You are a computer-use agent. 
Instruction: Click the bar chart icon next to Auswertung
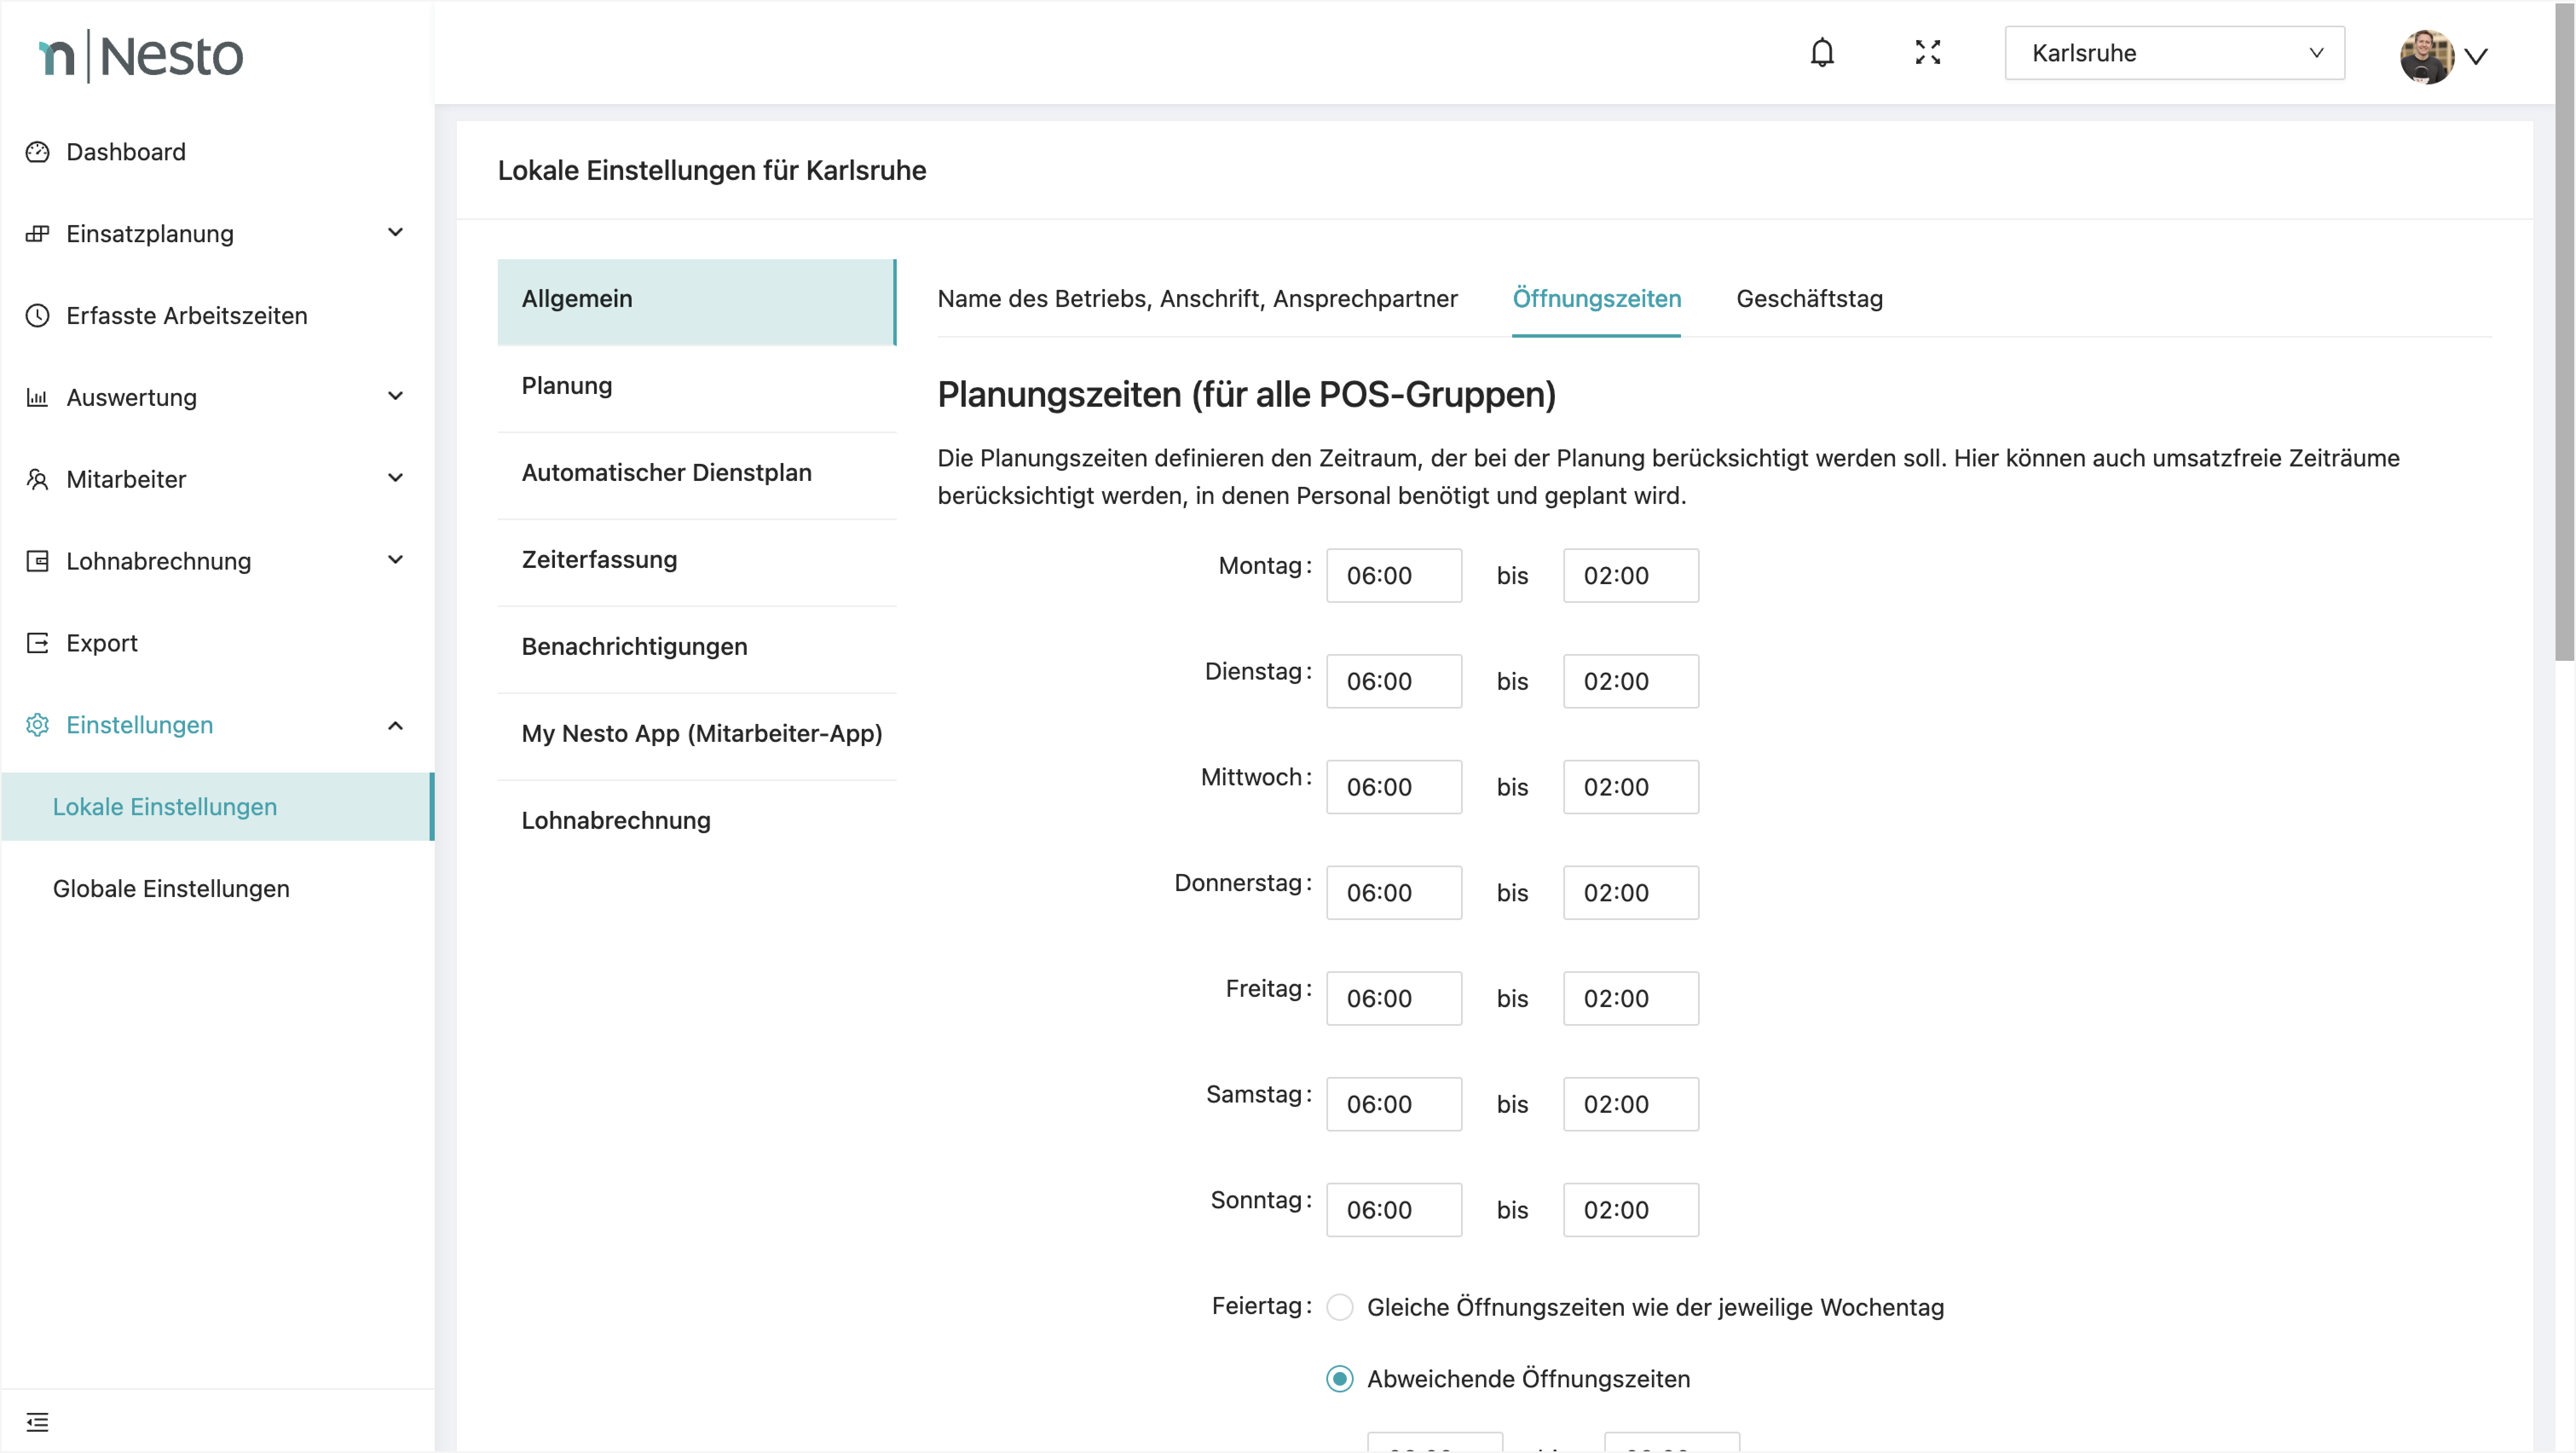(x=37, y=397)
